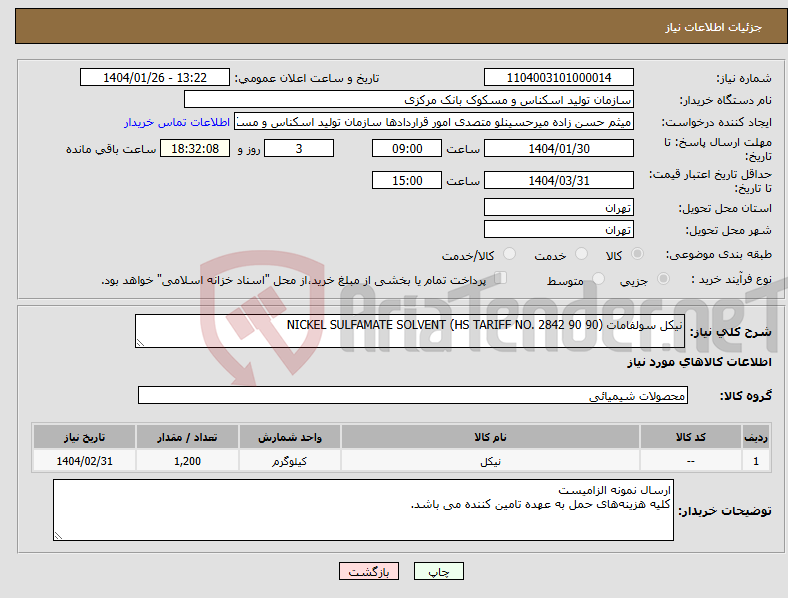Click the resize handle of description box
Screen dimensions: 788x598
tap(140, 343)
